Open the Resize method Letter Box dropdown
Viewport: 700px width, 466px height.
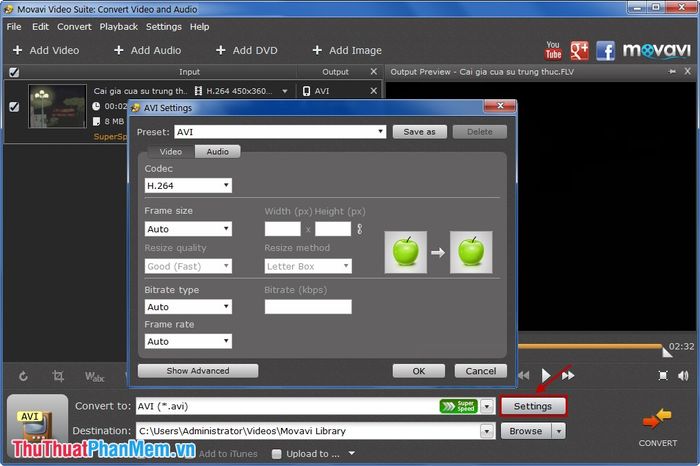click(308, 266)
